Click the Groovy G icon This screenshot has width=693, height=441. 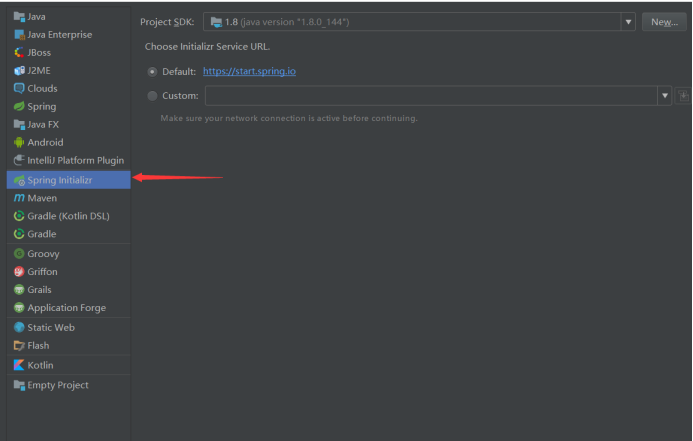[x=19, y=254]
